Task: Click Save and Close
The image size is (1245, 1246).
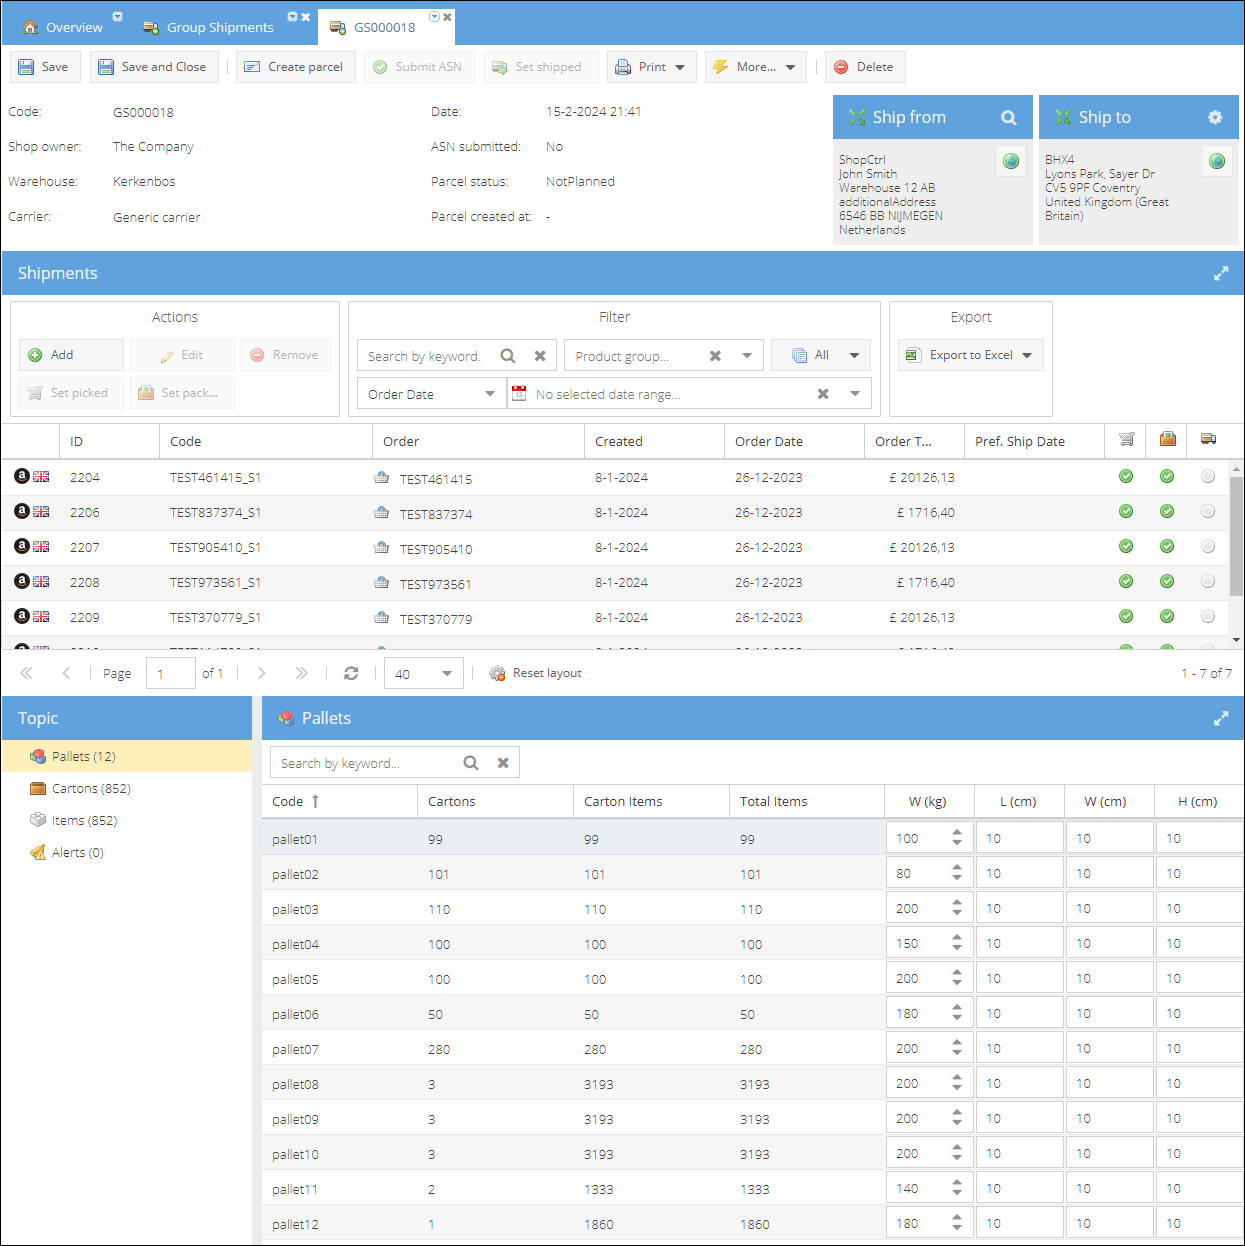Action: click(154, 67)
